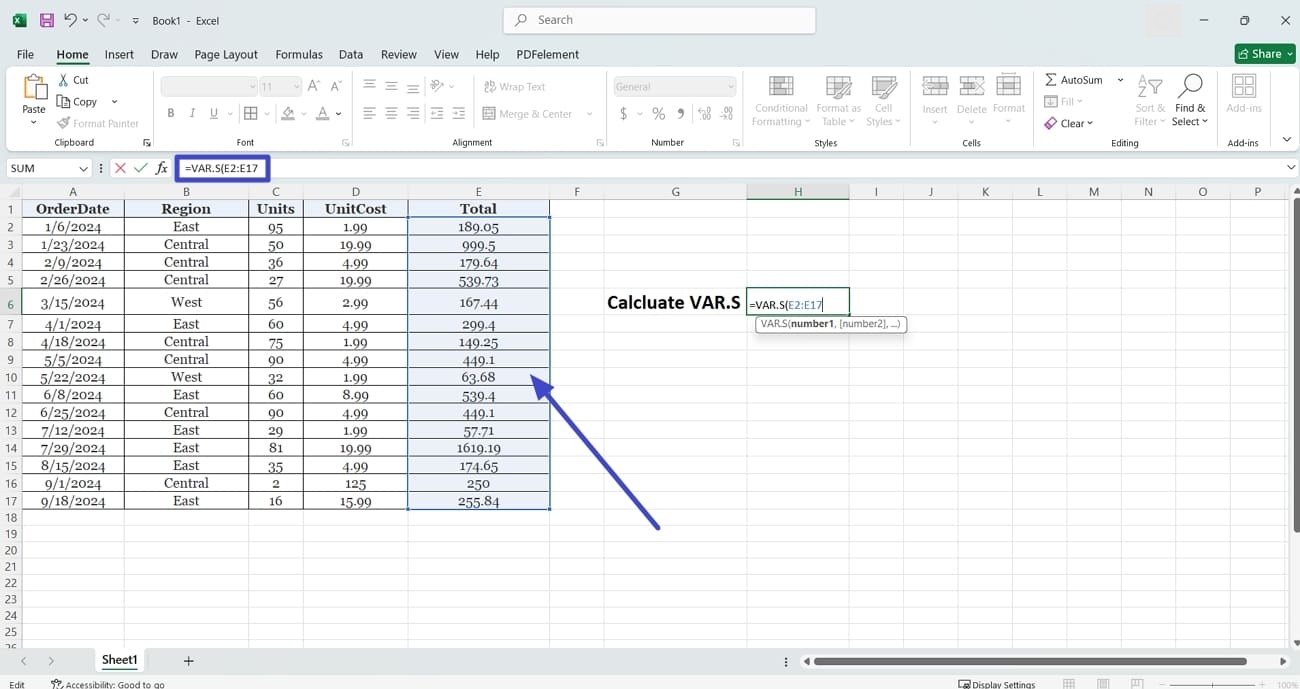Toggle underline formatting
The width and height of the screenshot is (1300, 689).
tap(212, 113)
